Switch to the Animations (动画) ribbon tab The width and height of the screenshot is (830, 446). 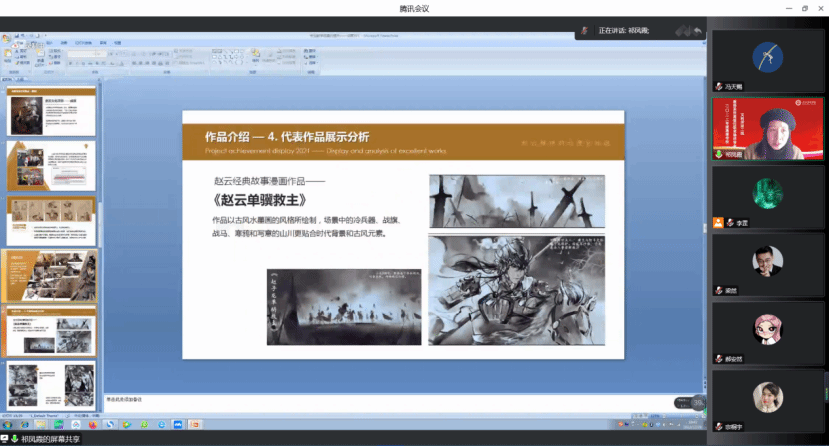(x=64, y=42)
